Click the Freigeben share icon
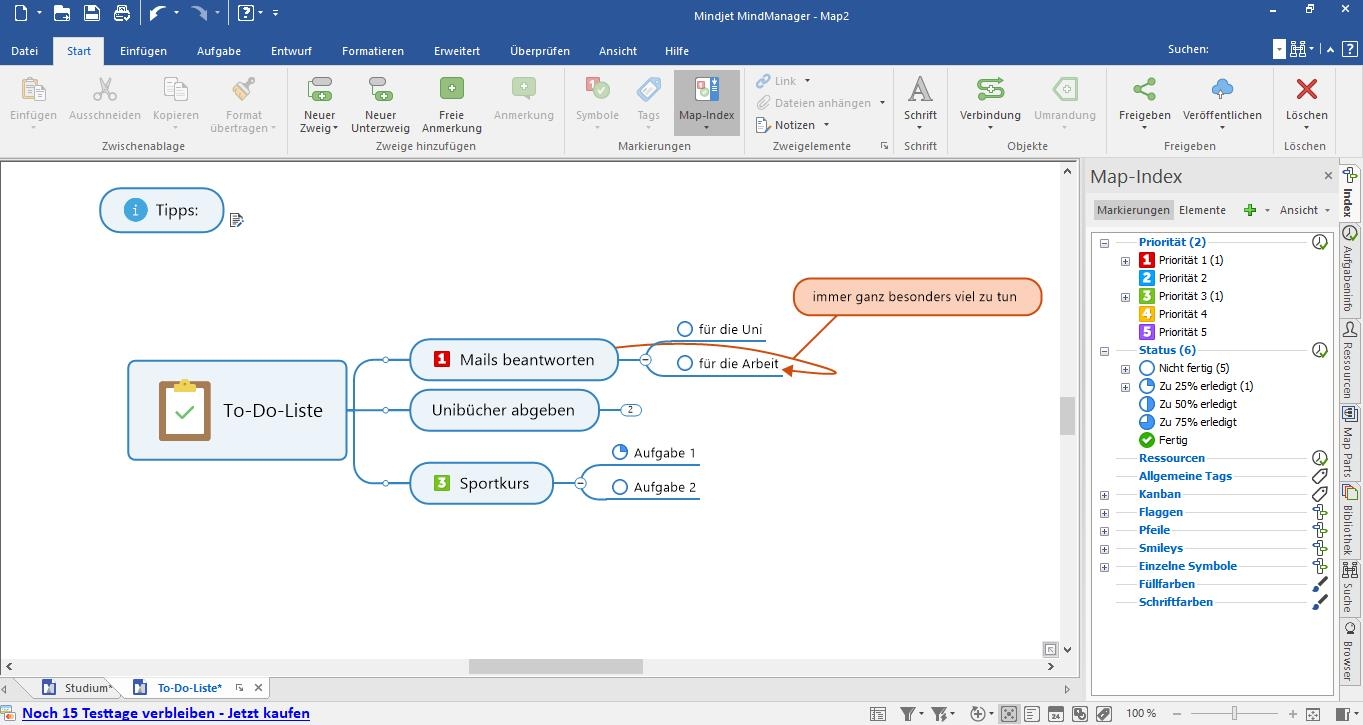Screen dimensions: 1363x725 (1144, 90)
